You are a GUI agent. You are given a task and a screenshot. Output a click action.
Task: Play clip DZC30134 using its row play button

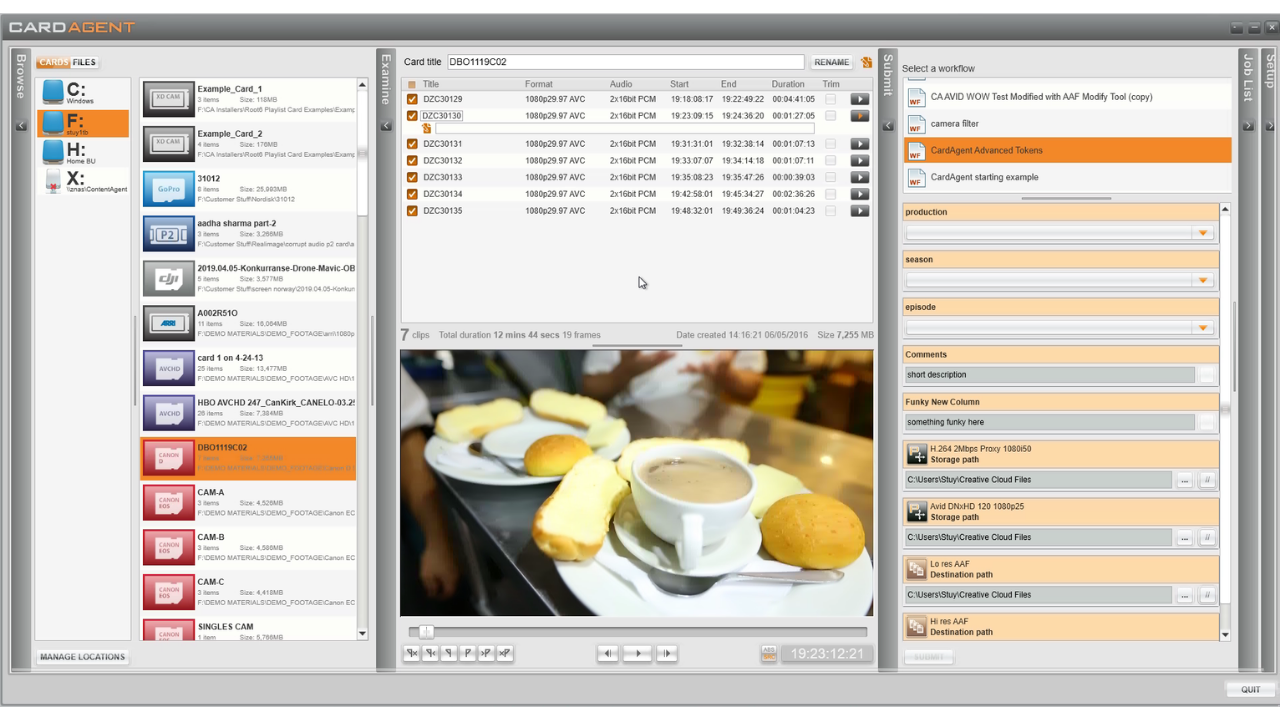(860, 194)
